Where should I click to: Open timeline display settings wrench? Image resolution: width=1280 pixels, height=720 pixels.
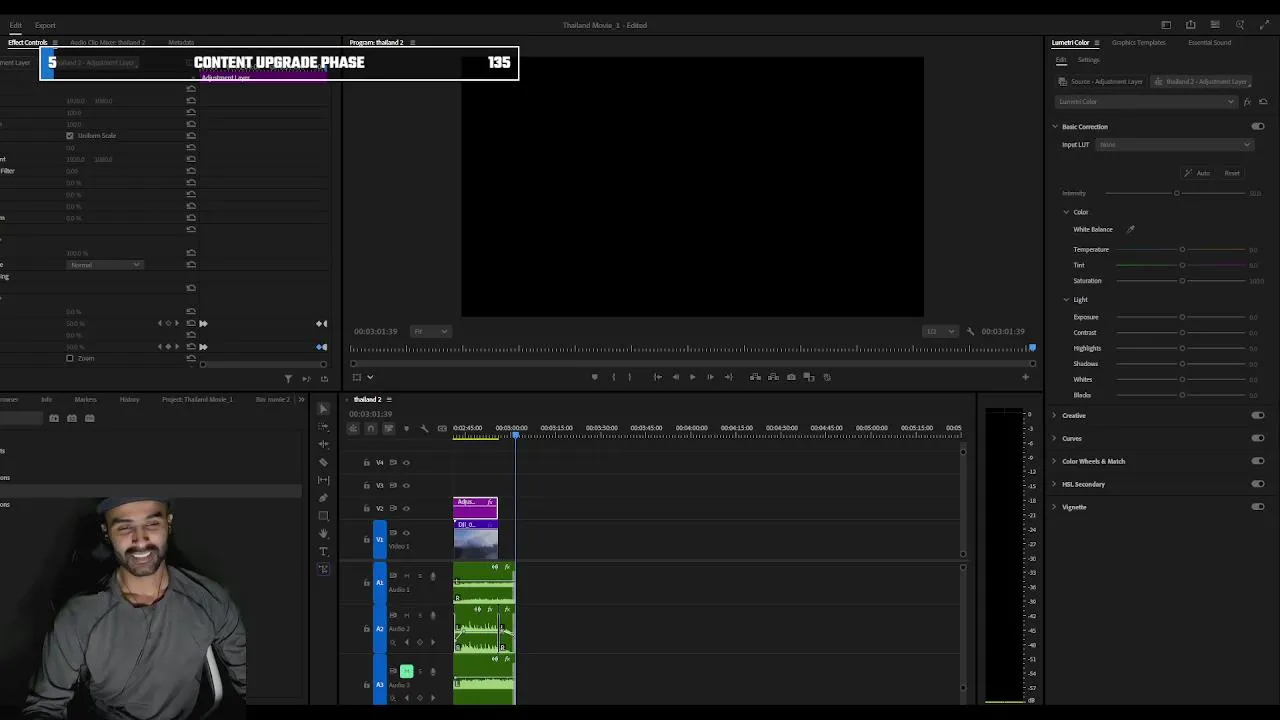pos(424,429)
